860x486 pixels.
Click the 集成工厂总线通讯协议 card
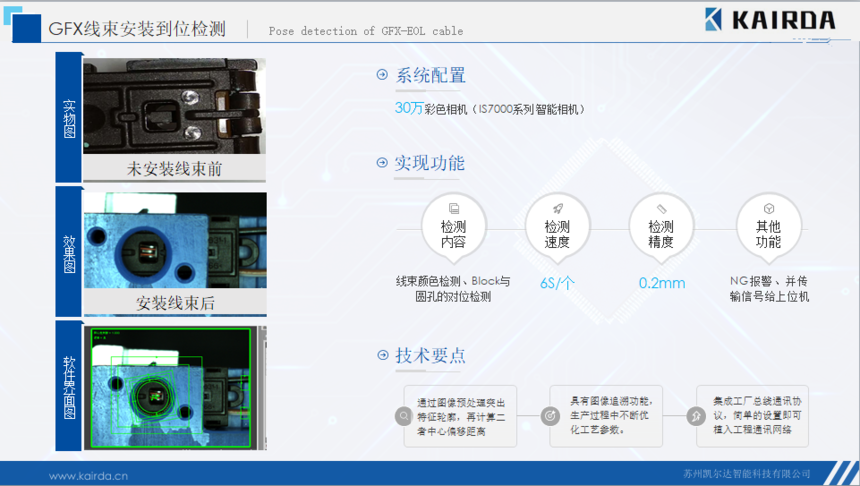(x=752, y=416)
